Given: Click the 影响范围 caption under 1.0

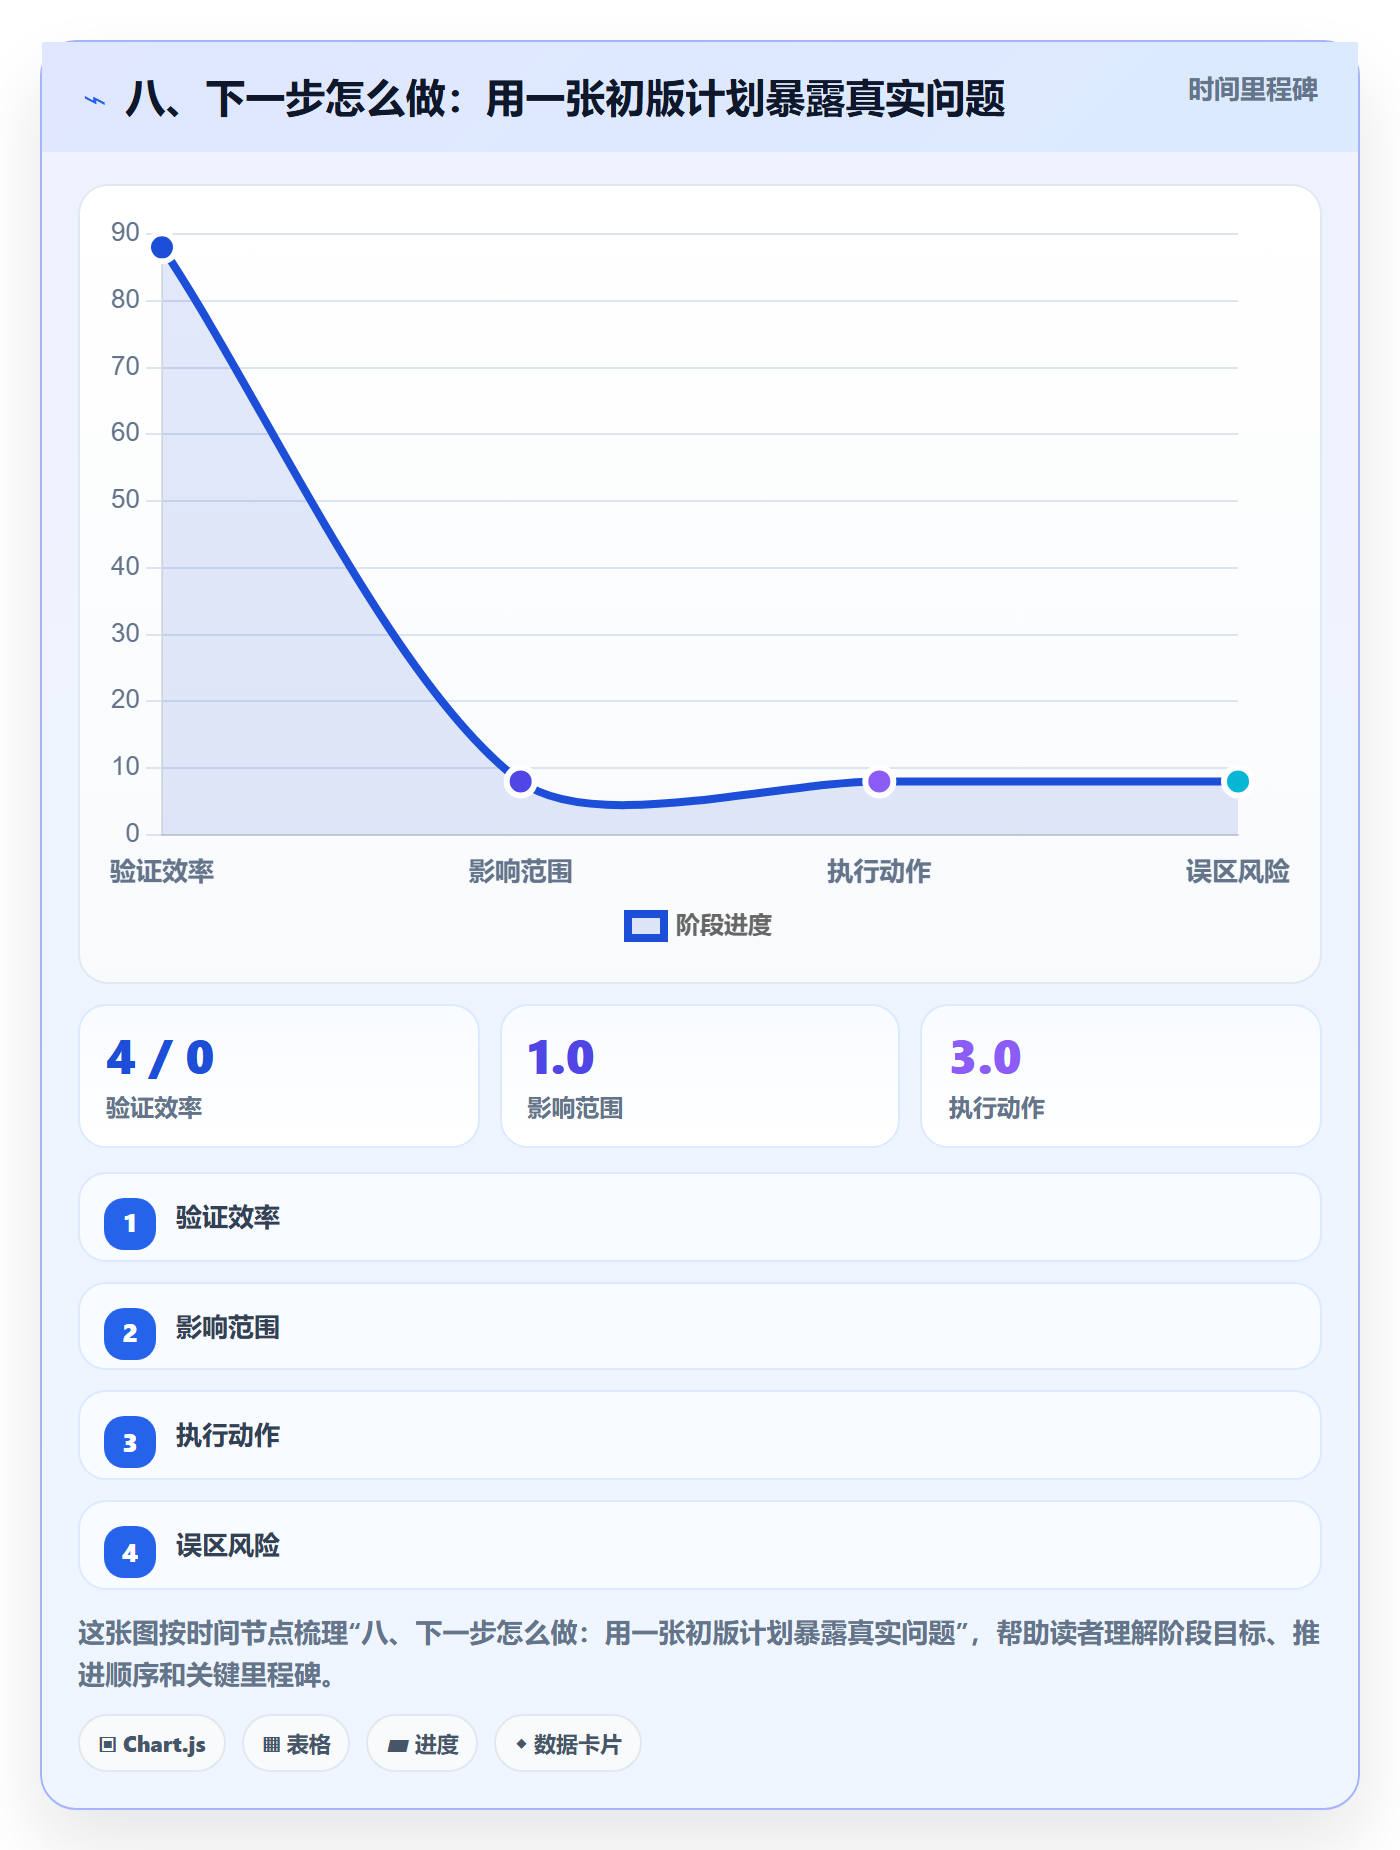Looking at the screenshot, I should [575, 1108].
